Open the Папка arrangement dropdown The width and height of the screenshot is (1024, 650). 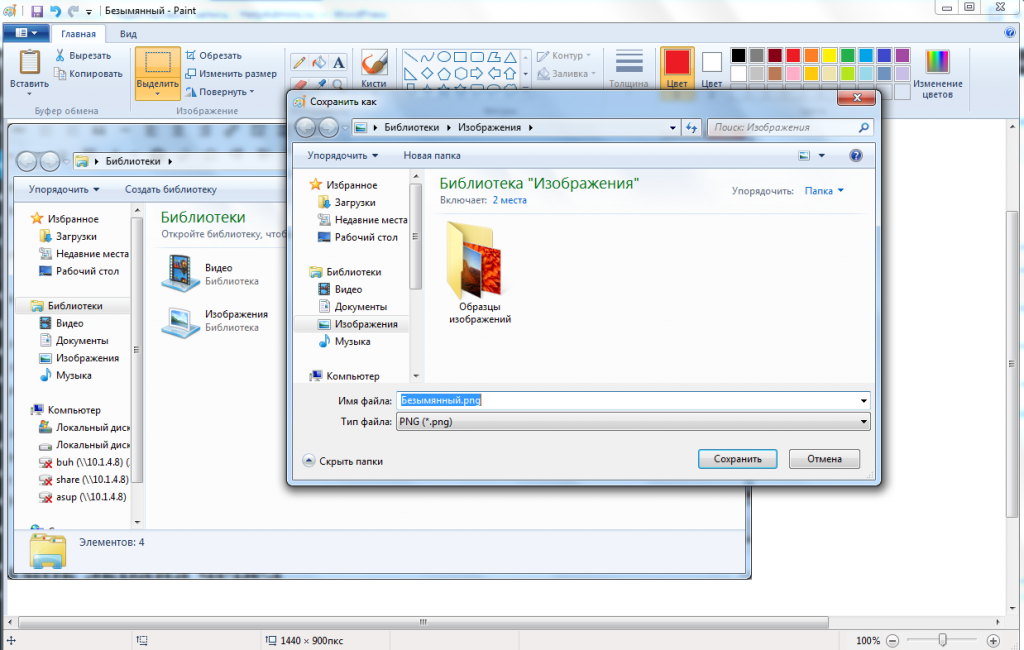[x=824, y=191]
